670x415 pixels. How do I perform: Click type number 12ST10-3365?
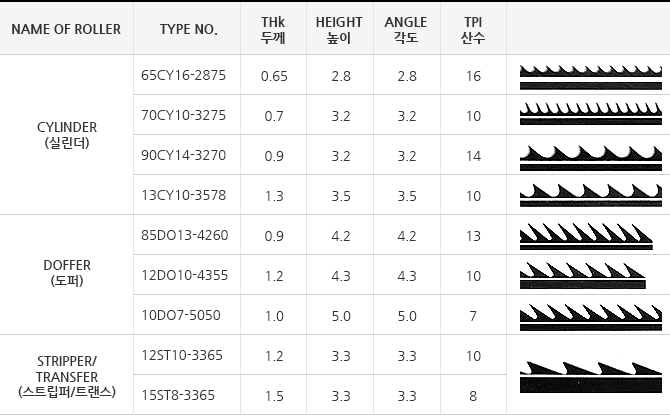182,355
